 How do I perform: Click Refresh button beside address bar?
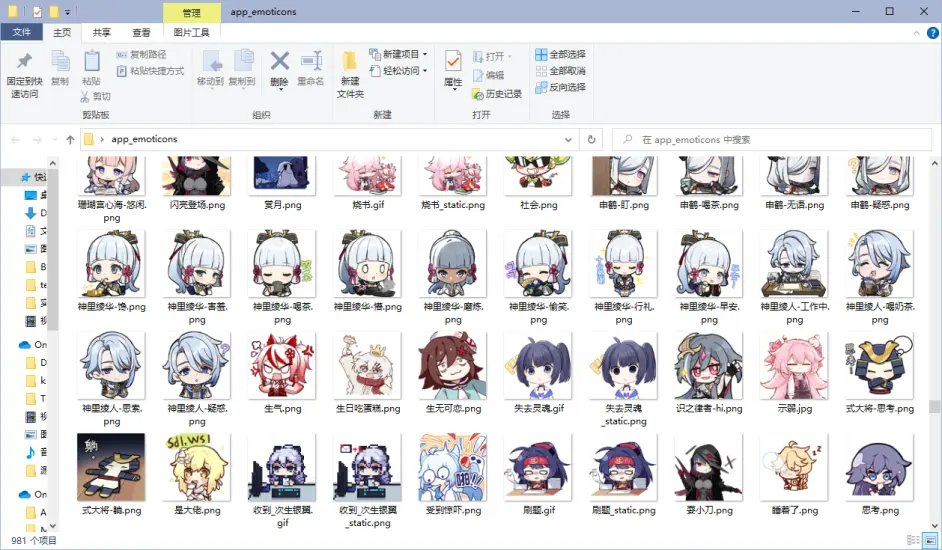pyautogui.click(x=591, y=139)
